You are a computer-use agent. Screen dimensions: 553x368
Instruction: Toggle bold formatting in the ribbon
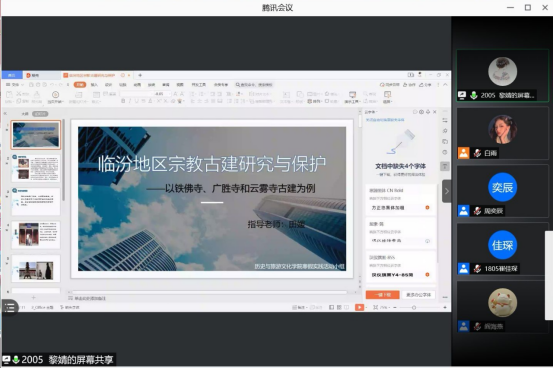coord(123,101)
